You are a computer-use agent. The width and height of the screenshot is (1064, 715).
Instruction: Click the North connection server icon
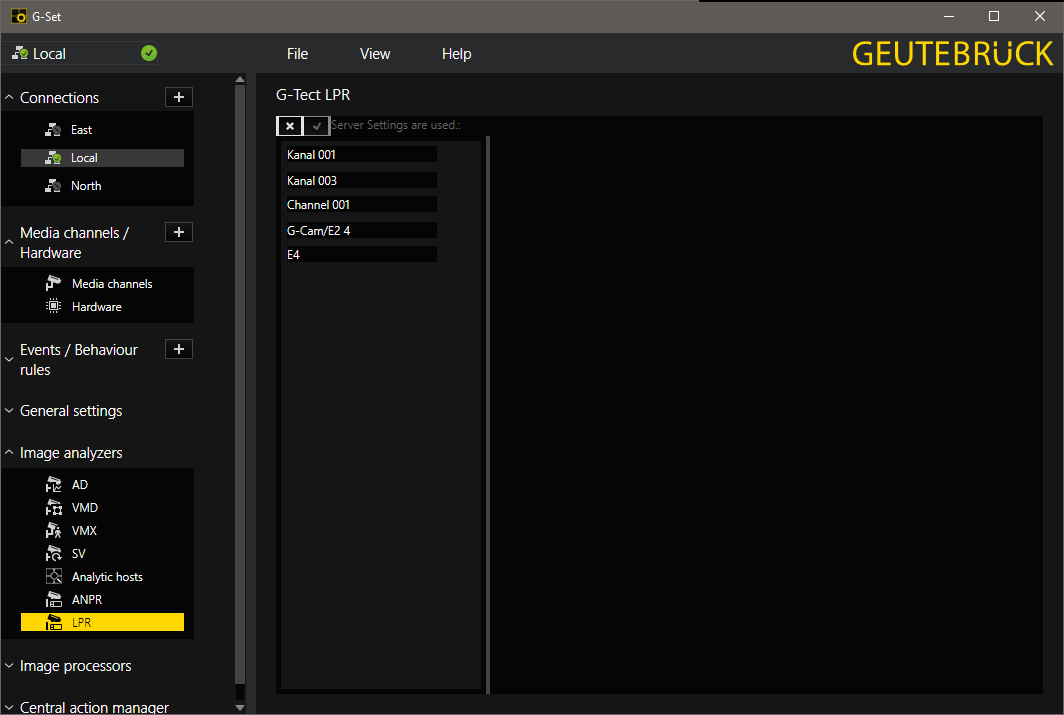point(53,185)
